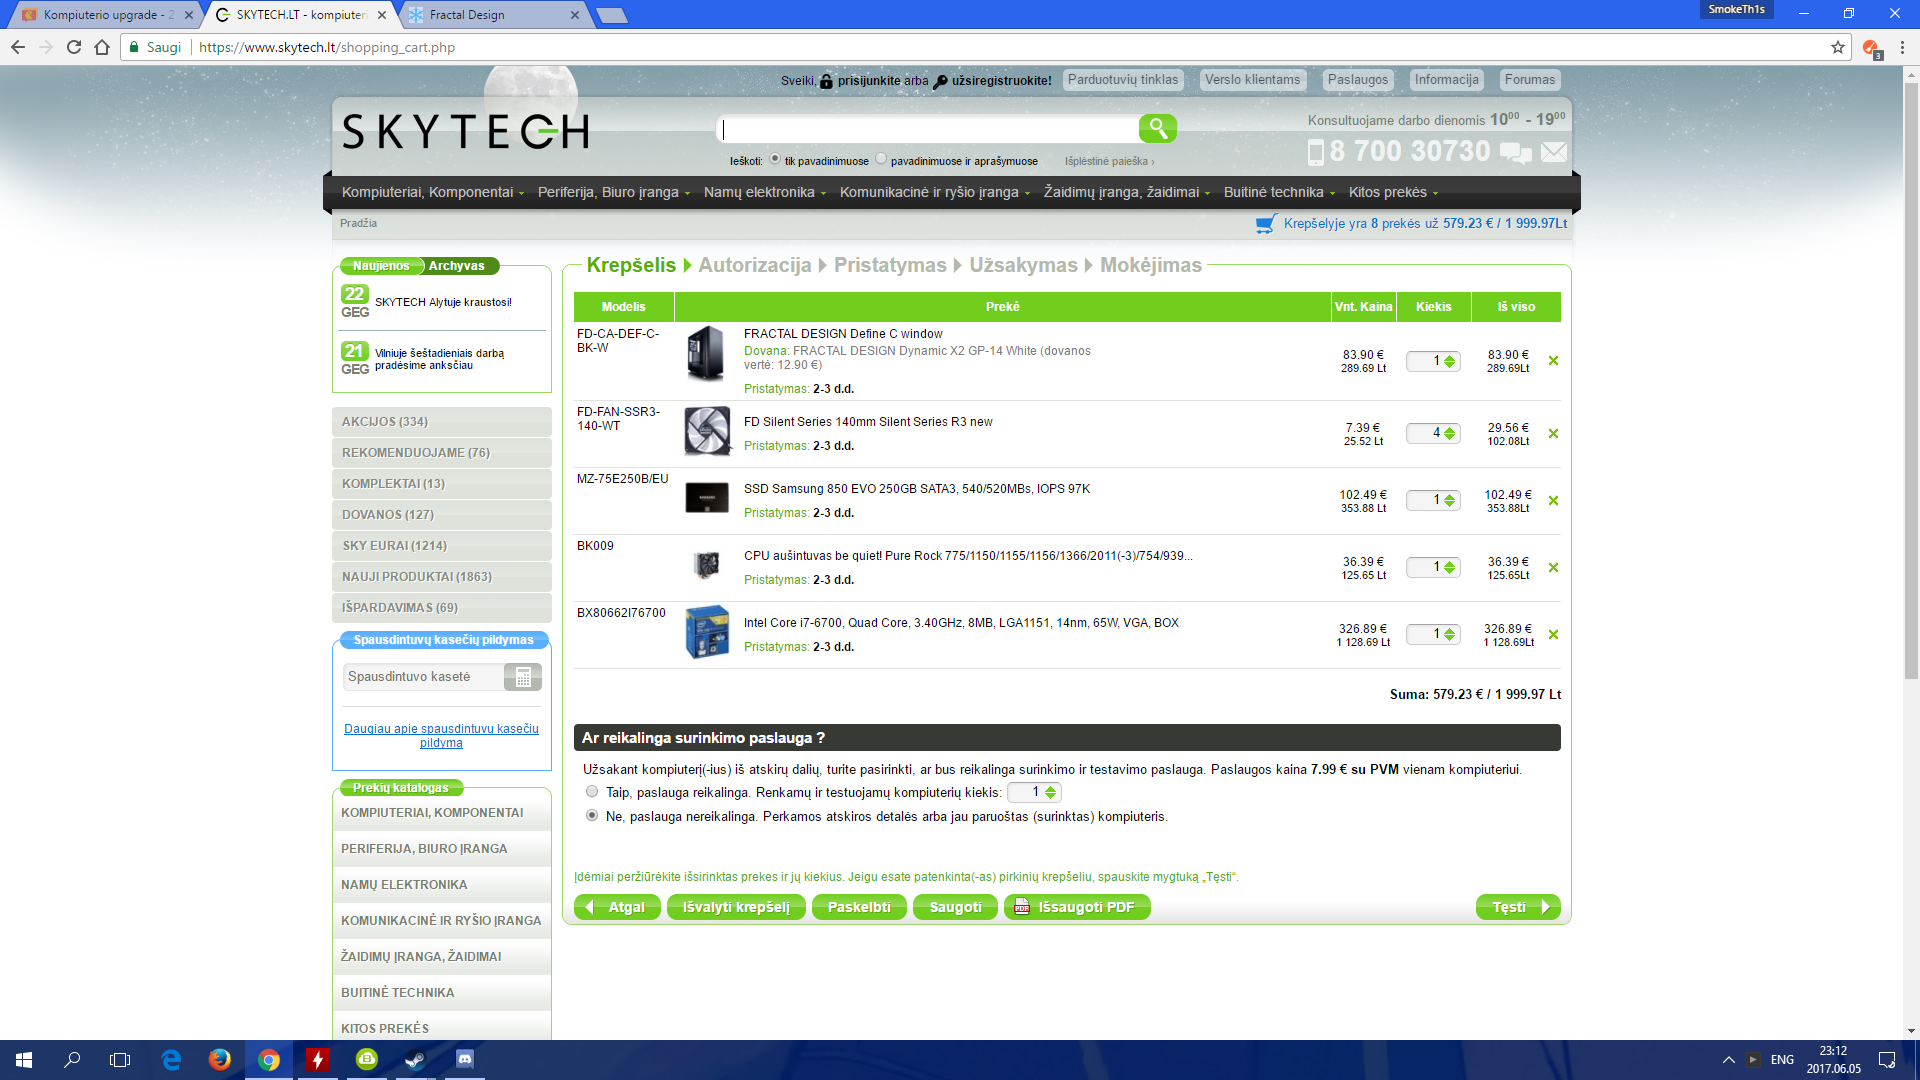Expand Žaidimų įranga, žaidimai menu

(x=1127, y=193)
